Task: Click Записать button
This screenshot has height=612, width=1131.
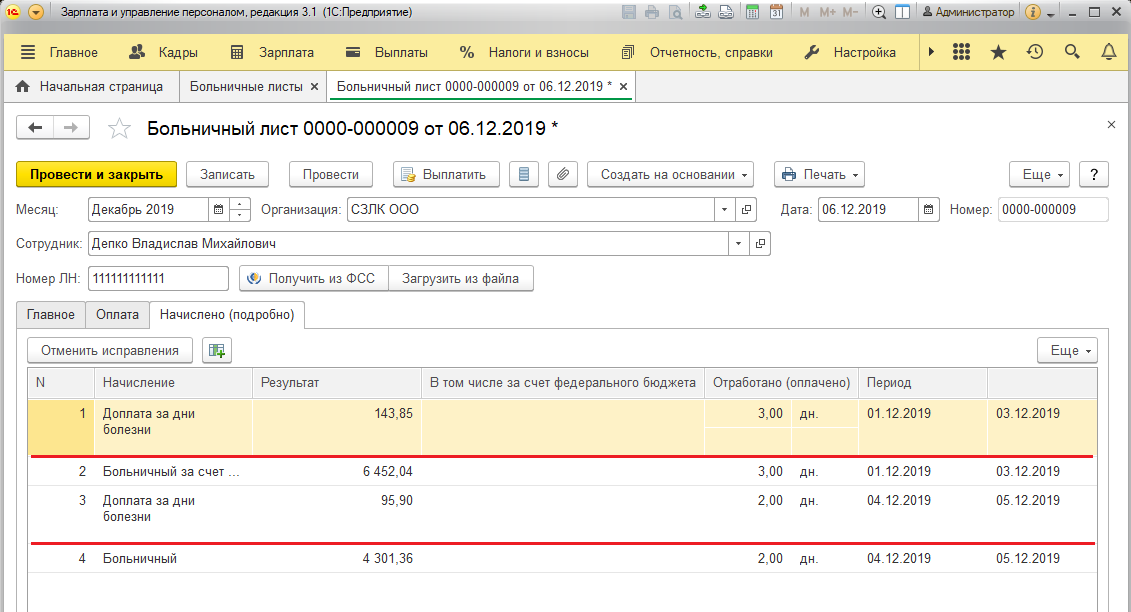Action: pos(227,175)
